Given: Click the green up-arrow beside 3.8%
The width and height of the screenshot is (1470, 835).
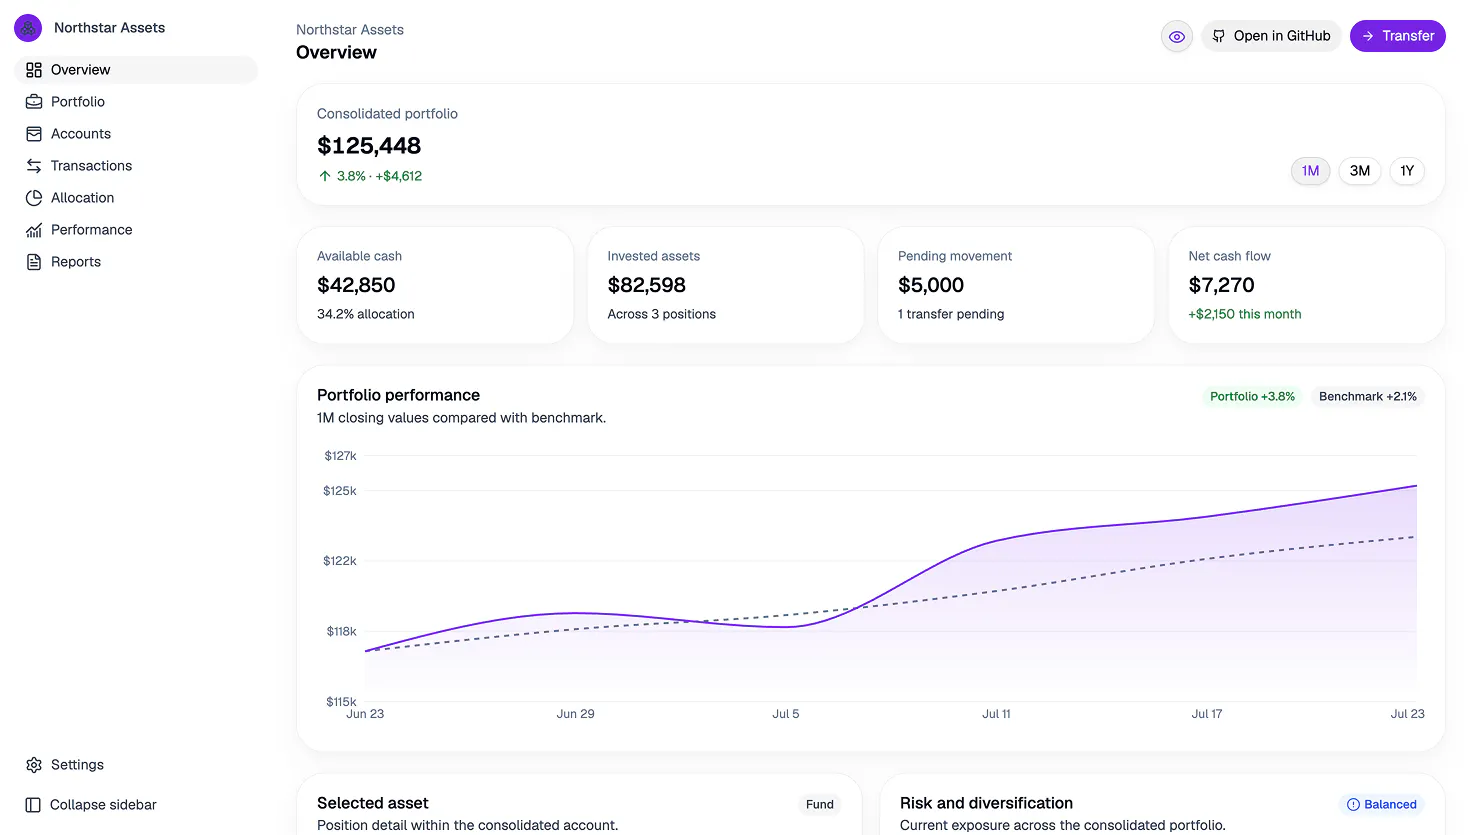Looking at the screenshot, I should click(325, 176).
